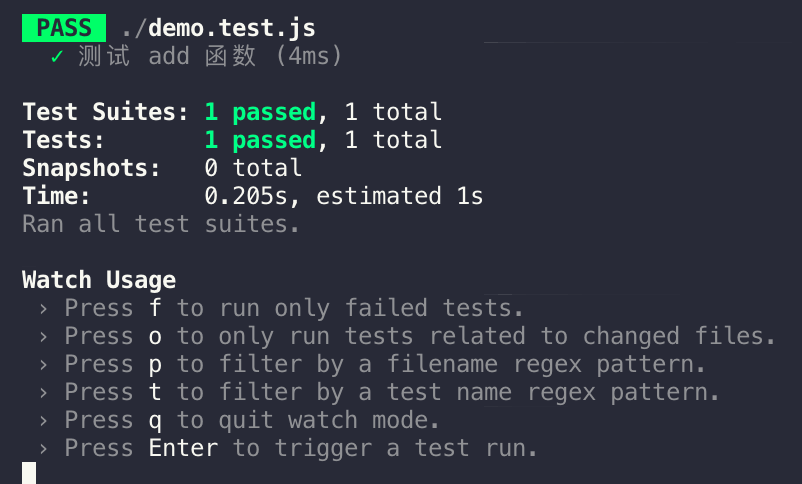Click the demo.test.js file path
The height and width of the screenshot is (484, 802).
tap(219, 29)
